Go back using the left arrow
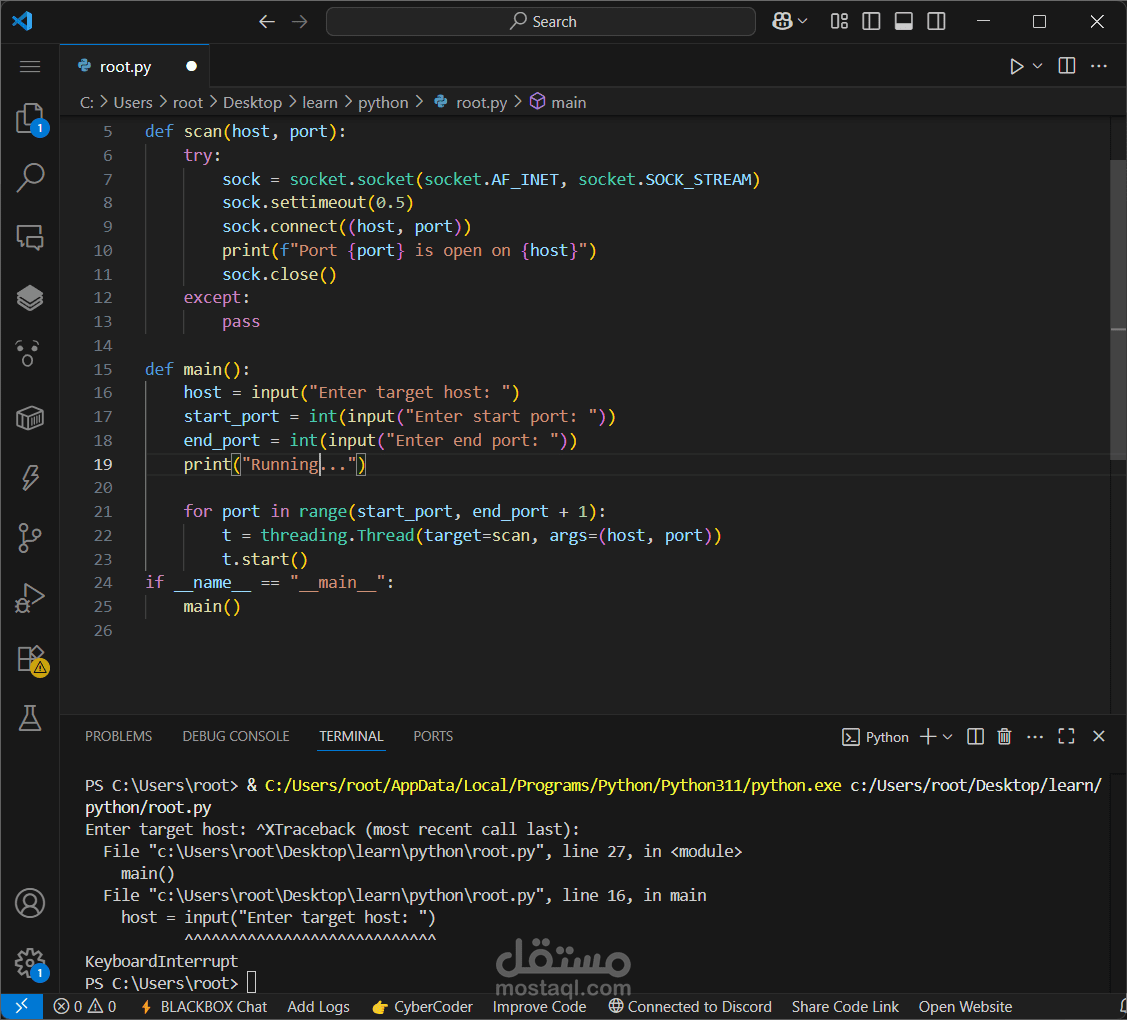Viewport: 1127px width, 1020px height. (267, 22)
